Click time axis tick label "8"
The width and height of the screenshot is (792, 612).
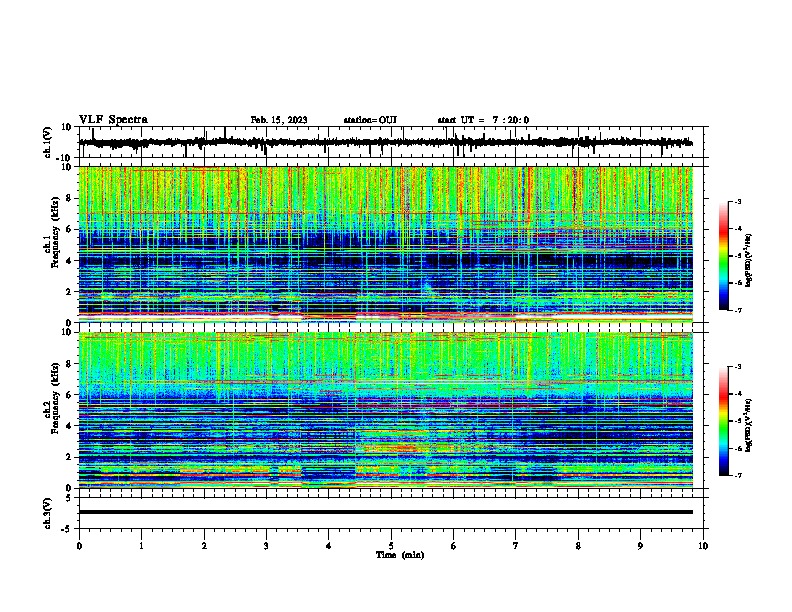(578, 546)
